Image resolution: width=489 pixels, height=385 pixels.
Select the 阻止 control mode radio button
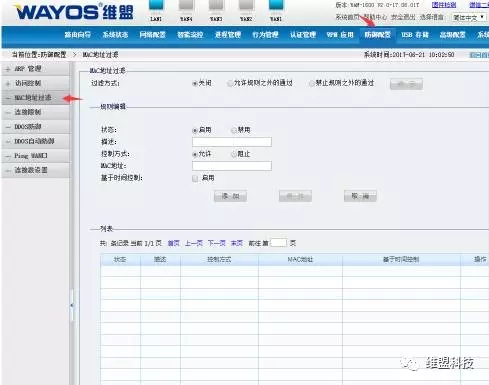click(234, 154)
